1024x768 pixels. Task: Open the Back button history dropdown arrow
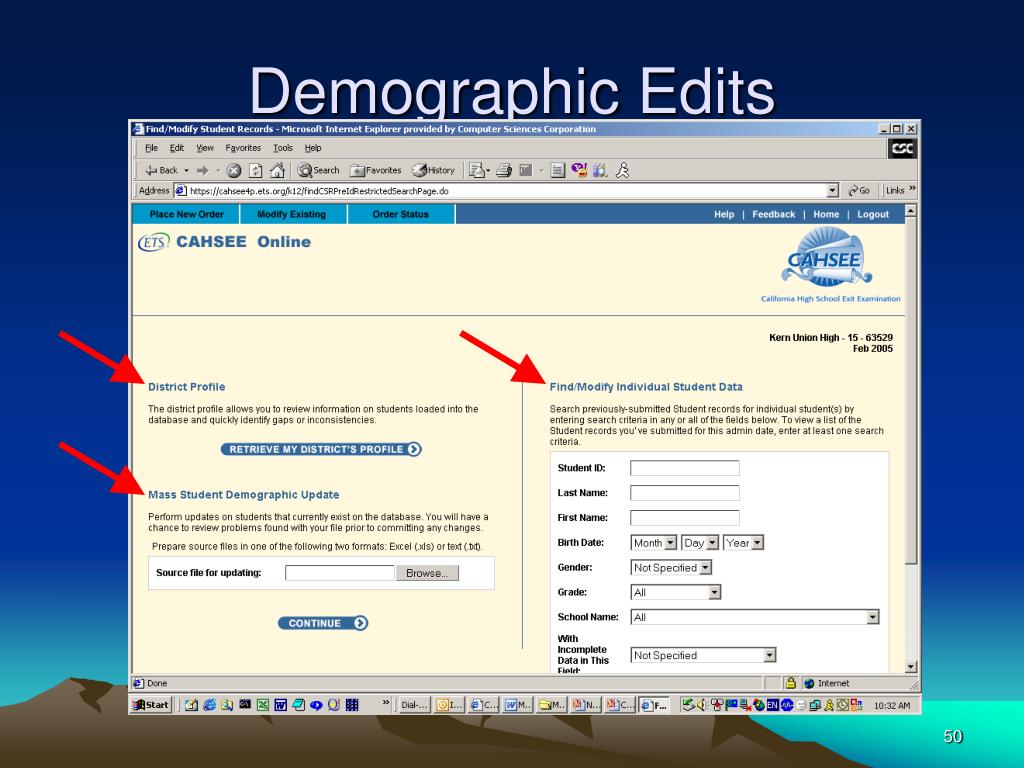click(186, 170)
